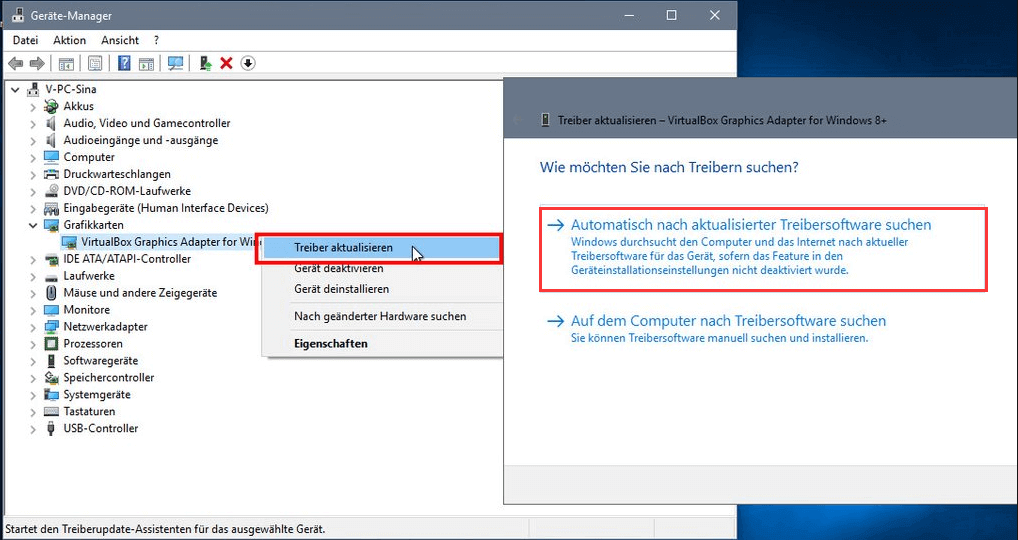Expand the Laufwerke category
Screen dimensions: 1018x540
32,276
